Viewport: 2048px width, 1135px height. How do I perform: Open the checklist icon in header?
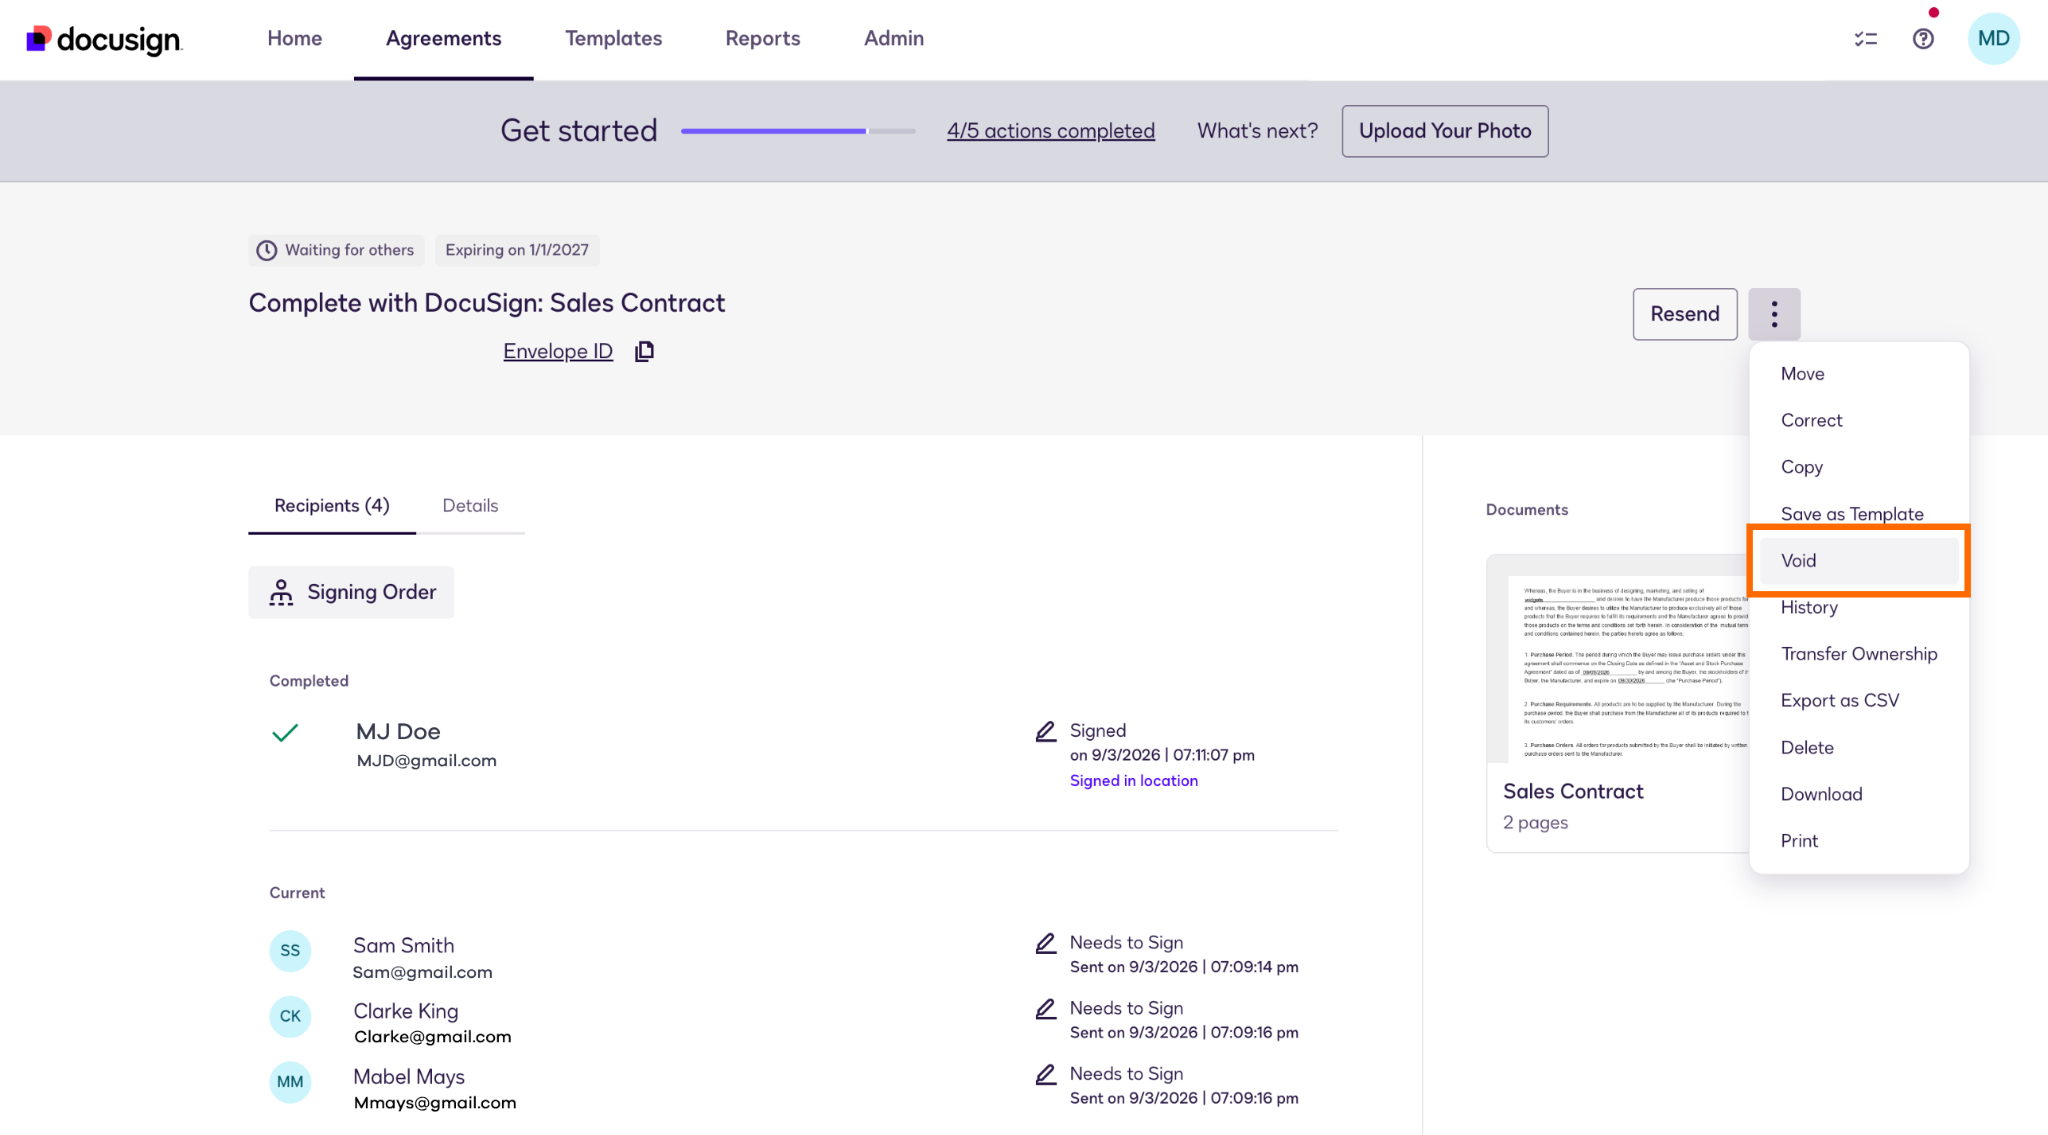coord(1865,39)
